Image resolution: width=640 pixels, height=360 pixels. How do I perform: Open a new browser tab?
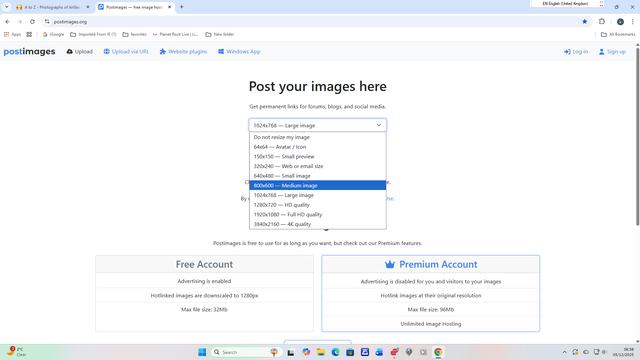pos(182,7)
